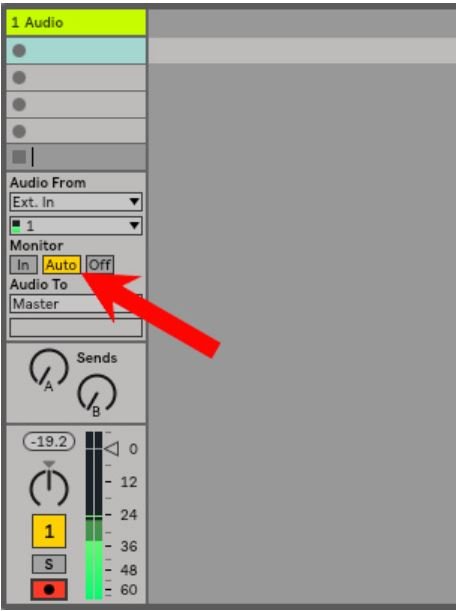Toggle the yellow track activator 1 button
The height and width of the screenshot is (611, 456).
pyautogui.click(x=49, y=531)
